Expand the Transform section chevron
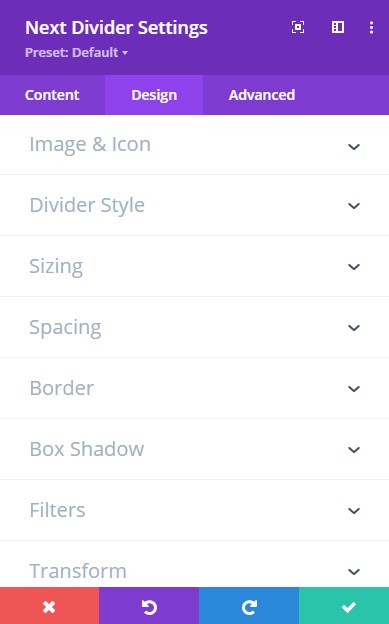Viewport: 389px width, 624px height. point(354,572)
